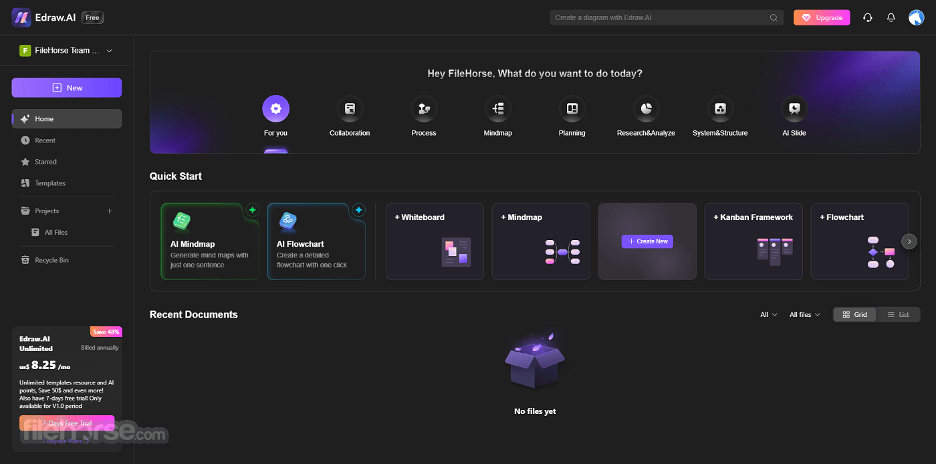Open the notifications bell
Viewport: 936px width, 464px height.
click(x=891, y=17)
